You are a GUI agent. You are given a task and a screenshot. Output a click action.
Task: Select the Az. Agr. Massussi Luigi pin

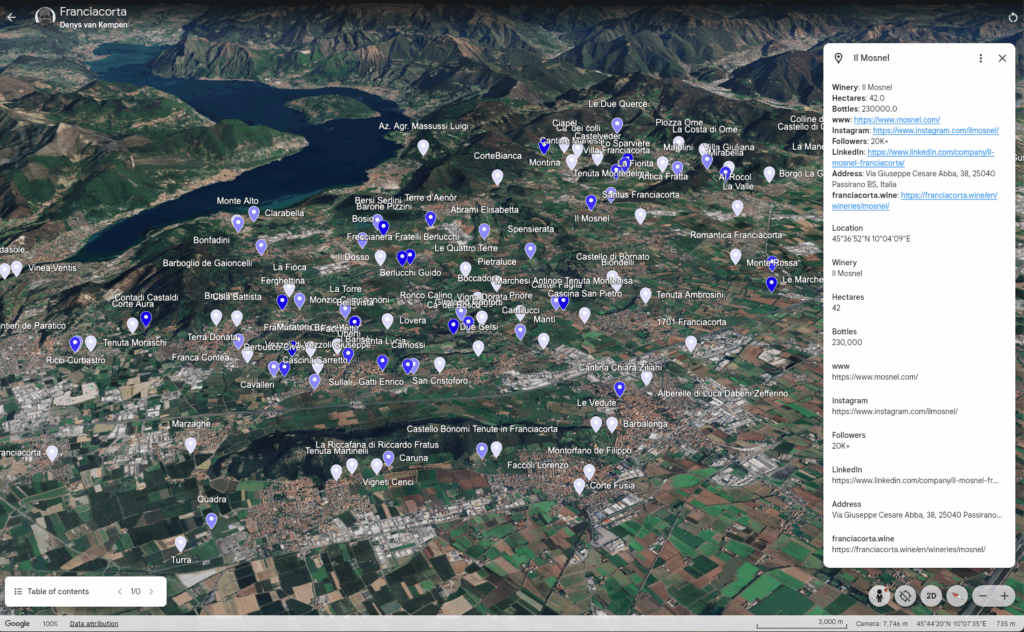[423, 148]
